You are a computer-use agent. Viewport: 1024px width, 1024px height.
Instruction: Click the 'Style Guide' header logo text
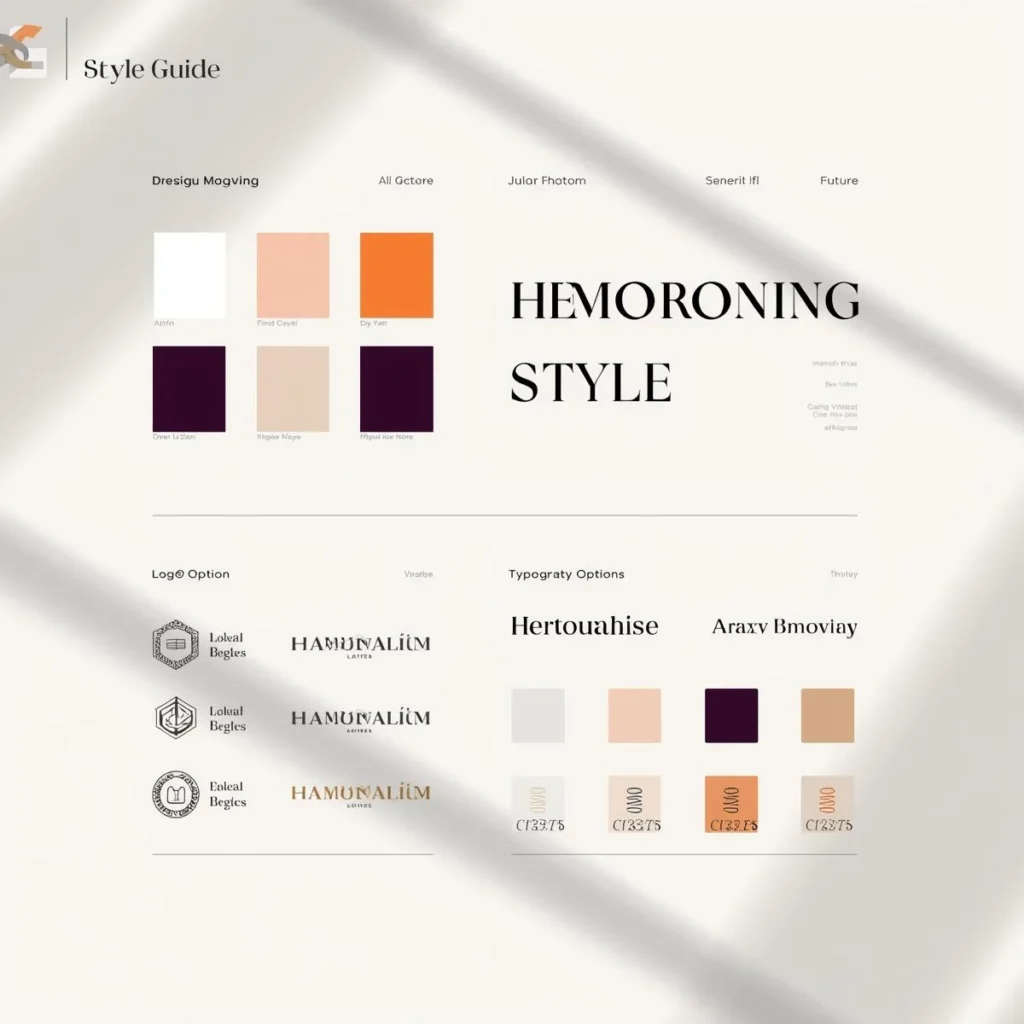(x=152, y=69)
